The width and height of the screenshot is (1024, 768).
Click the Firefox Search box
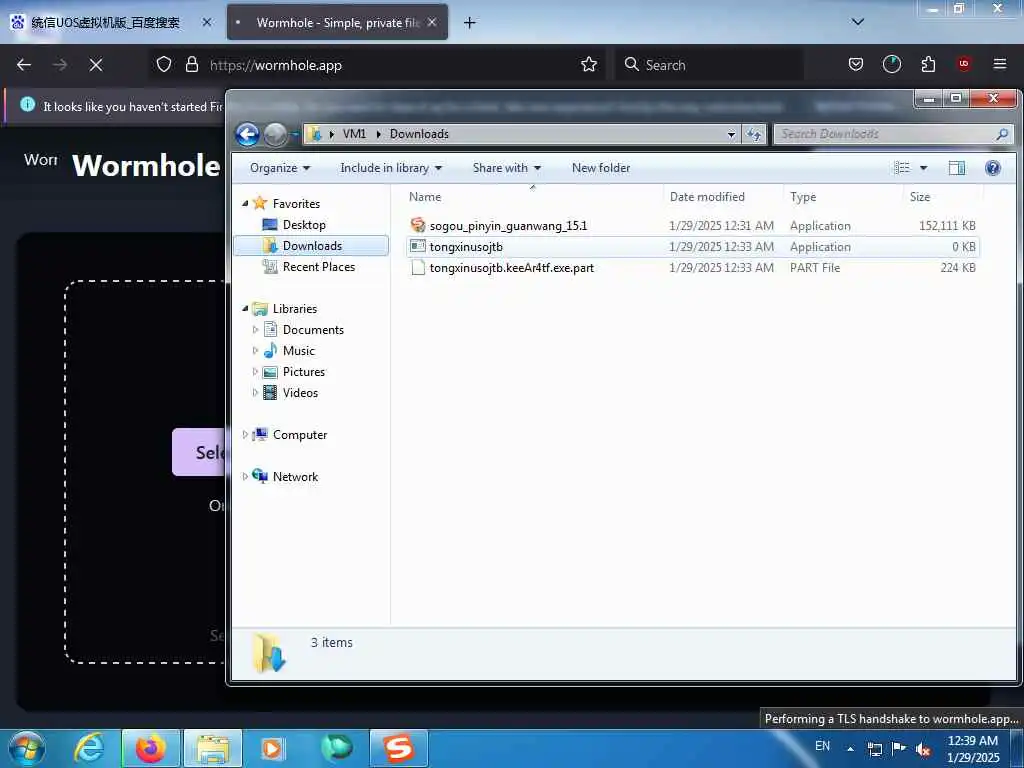(x=709, y=65)
